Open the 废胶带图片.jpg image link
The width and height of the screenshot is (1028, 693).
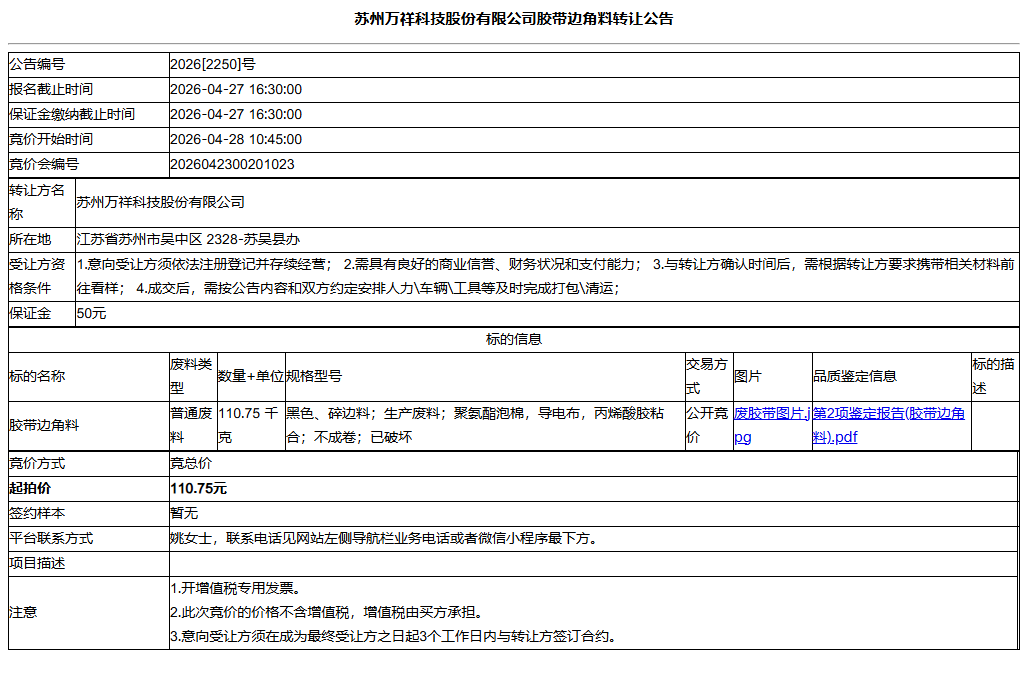pyautogui.click(x=772, y=426)
